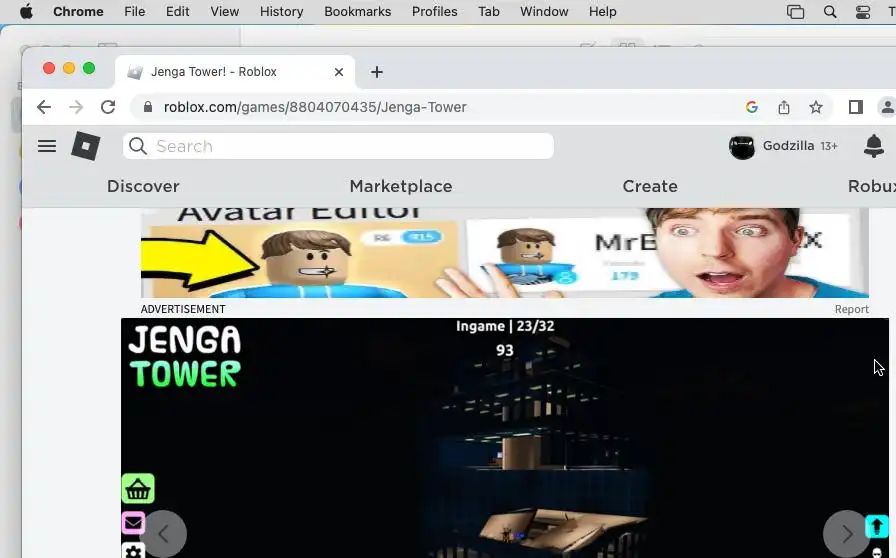This screenshot has width=896, height=558.
Task: Open the Chrome application menu
Action: click(78, 11)
